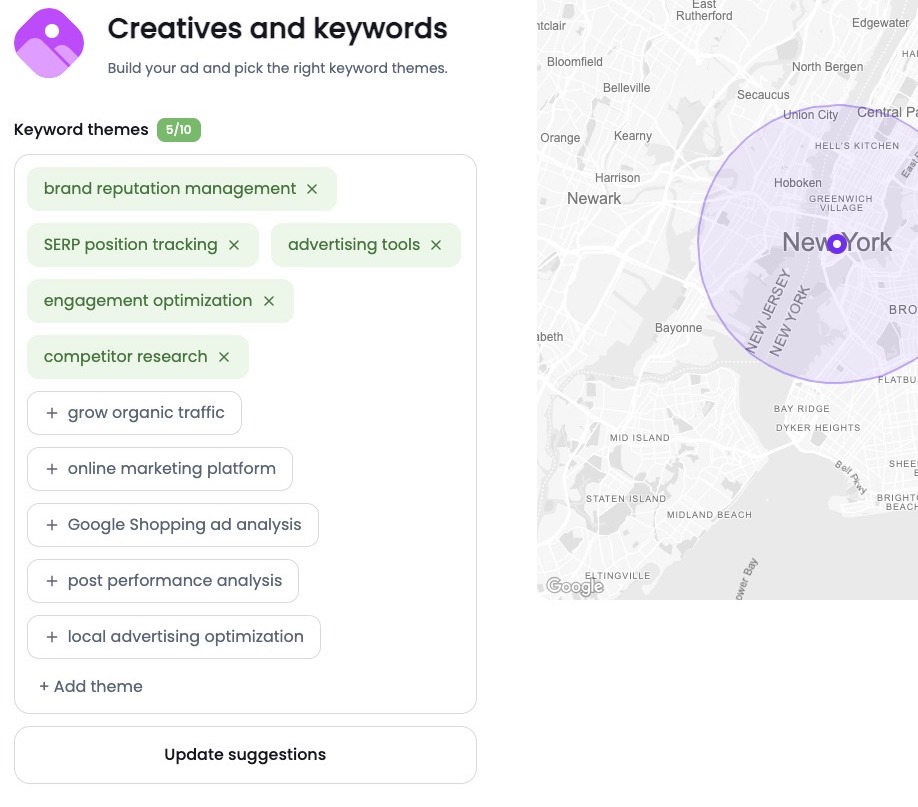Click the Creatives and keywords heading
Viewport: 918px width, 807px height.
[278, 29]
